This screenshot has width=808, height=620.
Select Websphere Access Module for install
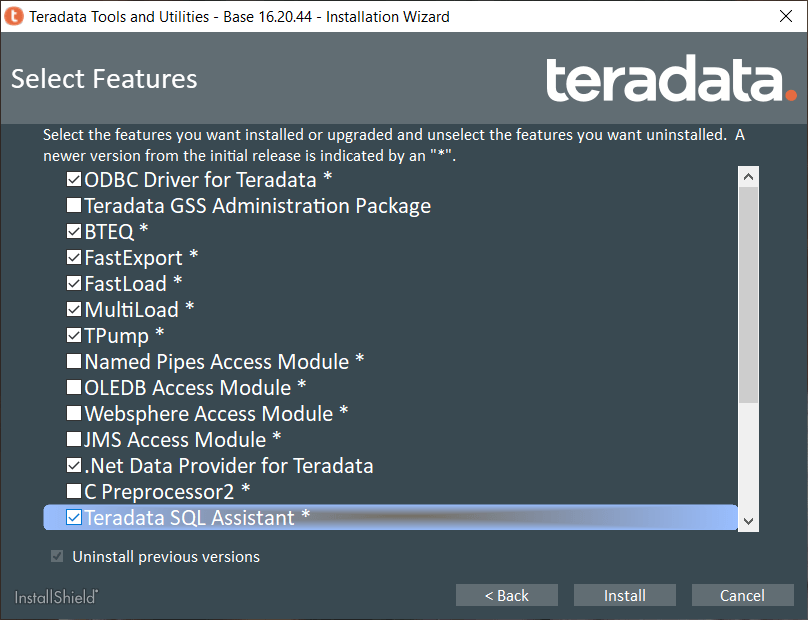coord(74,413)
